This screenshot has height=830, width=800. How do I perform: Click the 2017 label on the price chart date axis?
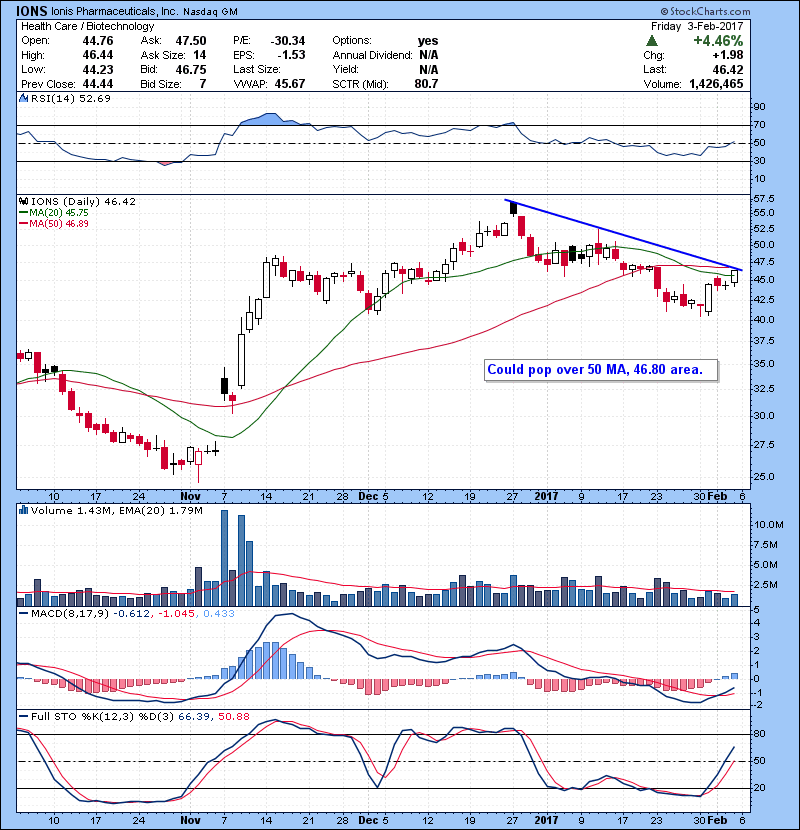(x=546, y=497)
